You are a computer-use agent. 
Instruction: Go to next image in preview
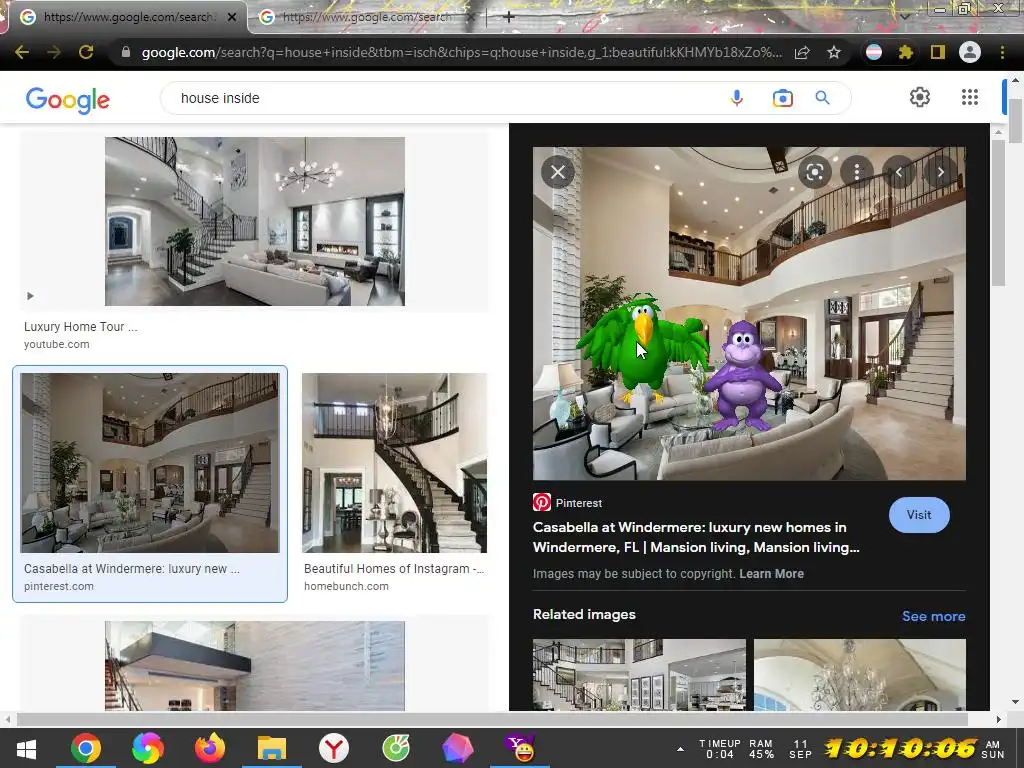(940, 172)
